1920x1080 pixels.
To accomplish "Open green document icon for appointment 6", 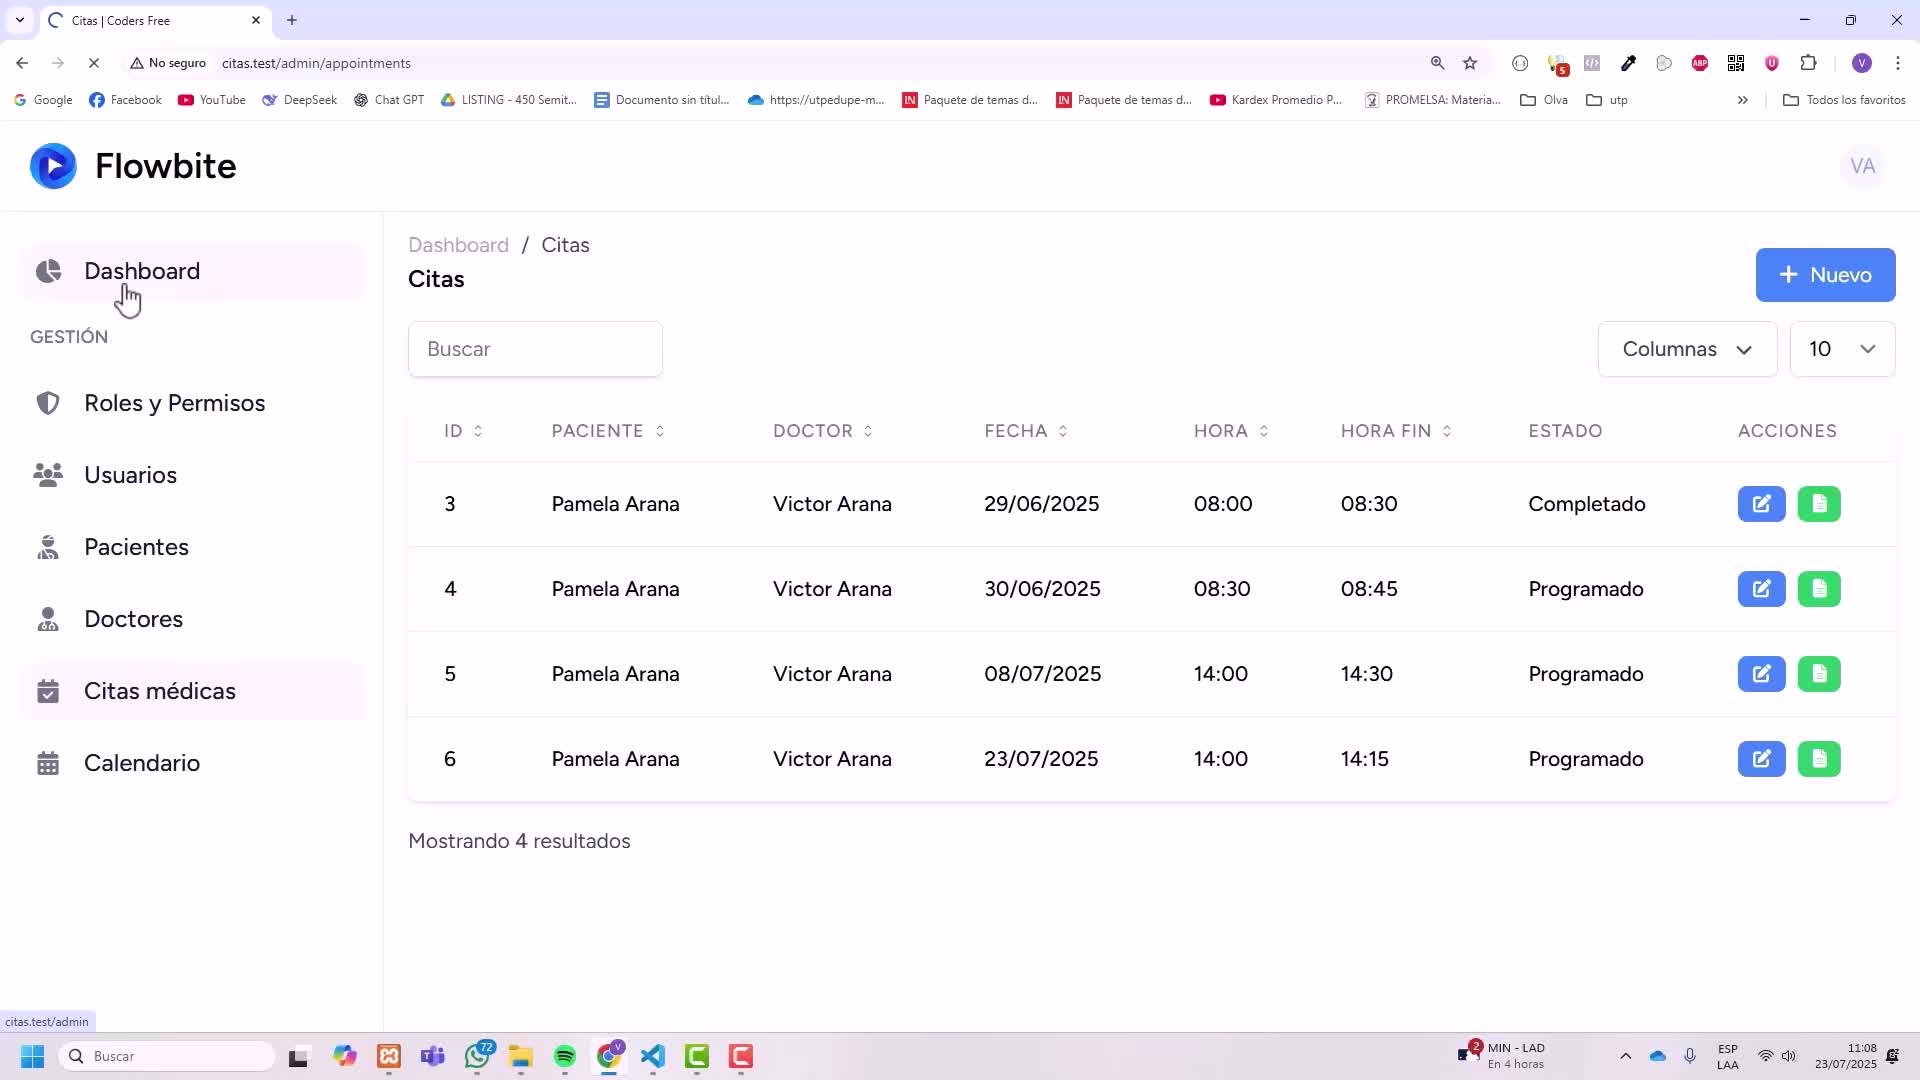I will pyautogui.click(x=1819, y=759).
